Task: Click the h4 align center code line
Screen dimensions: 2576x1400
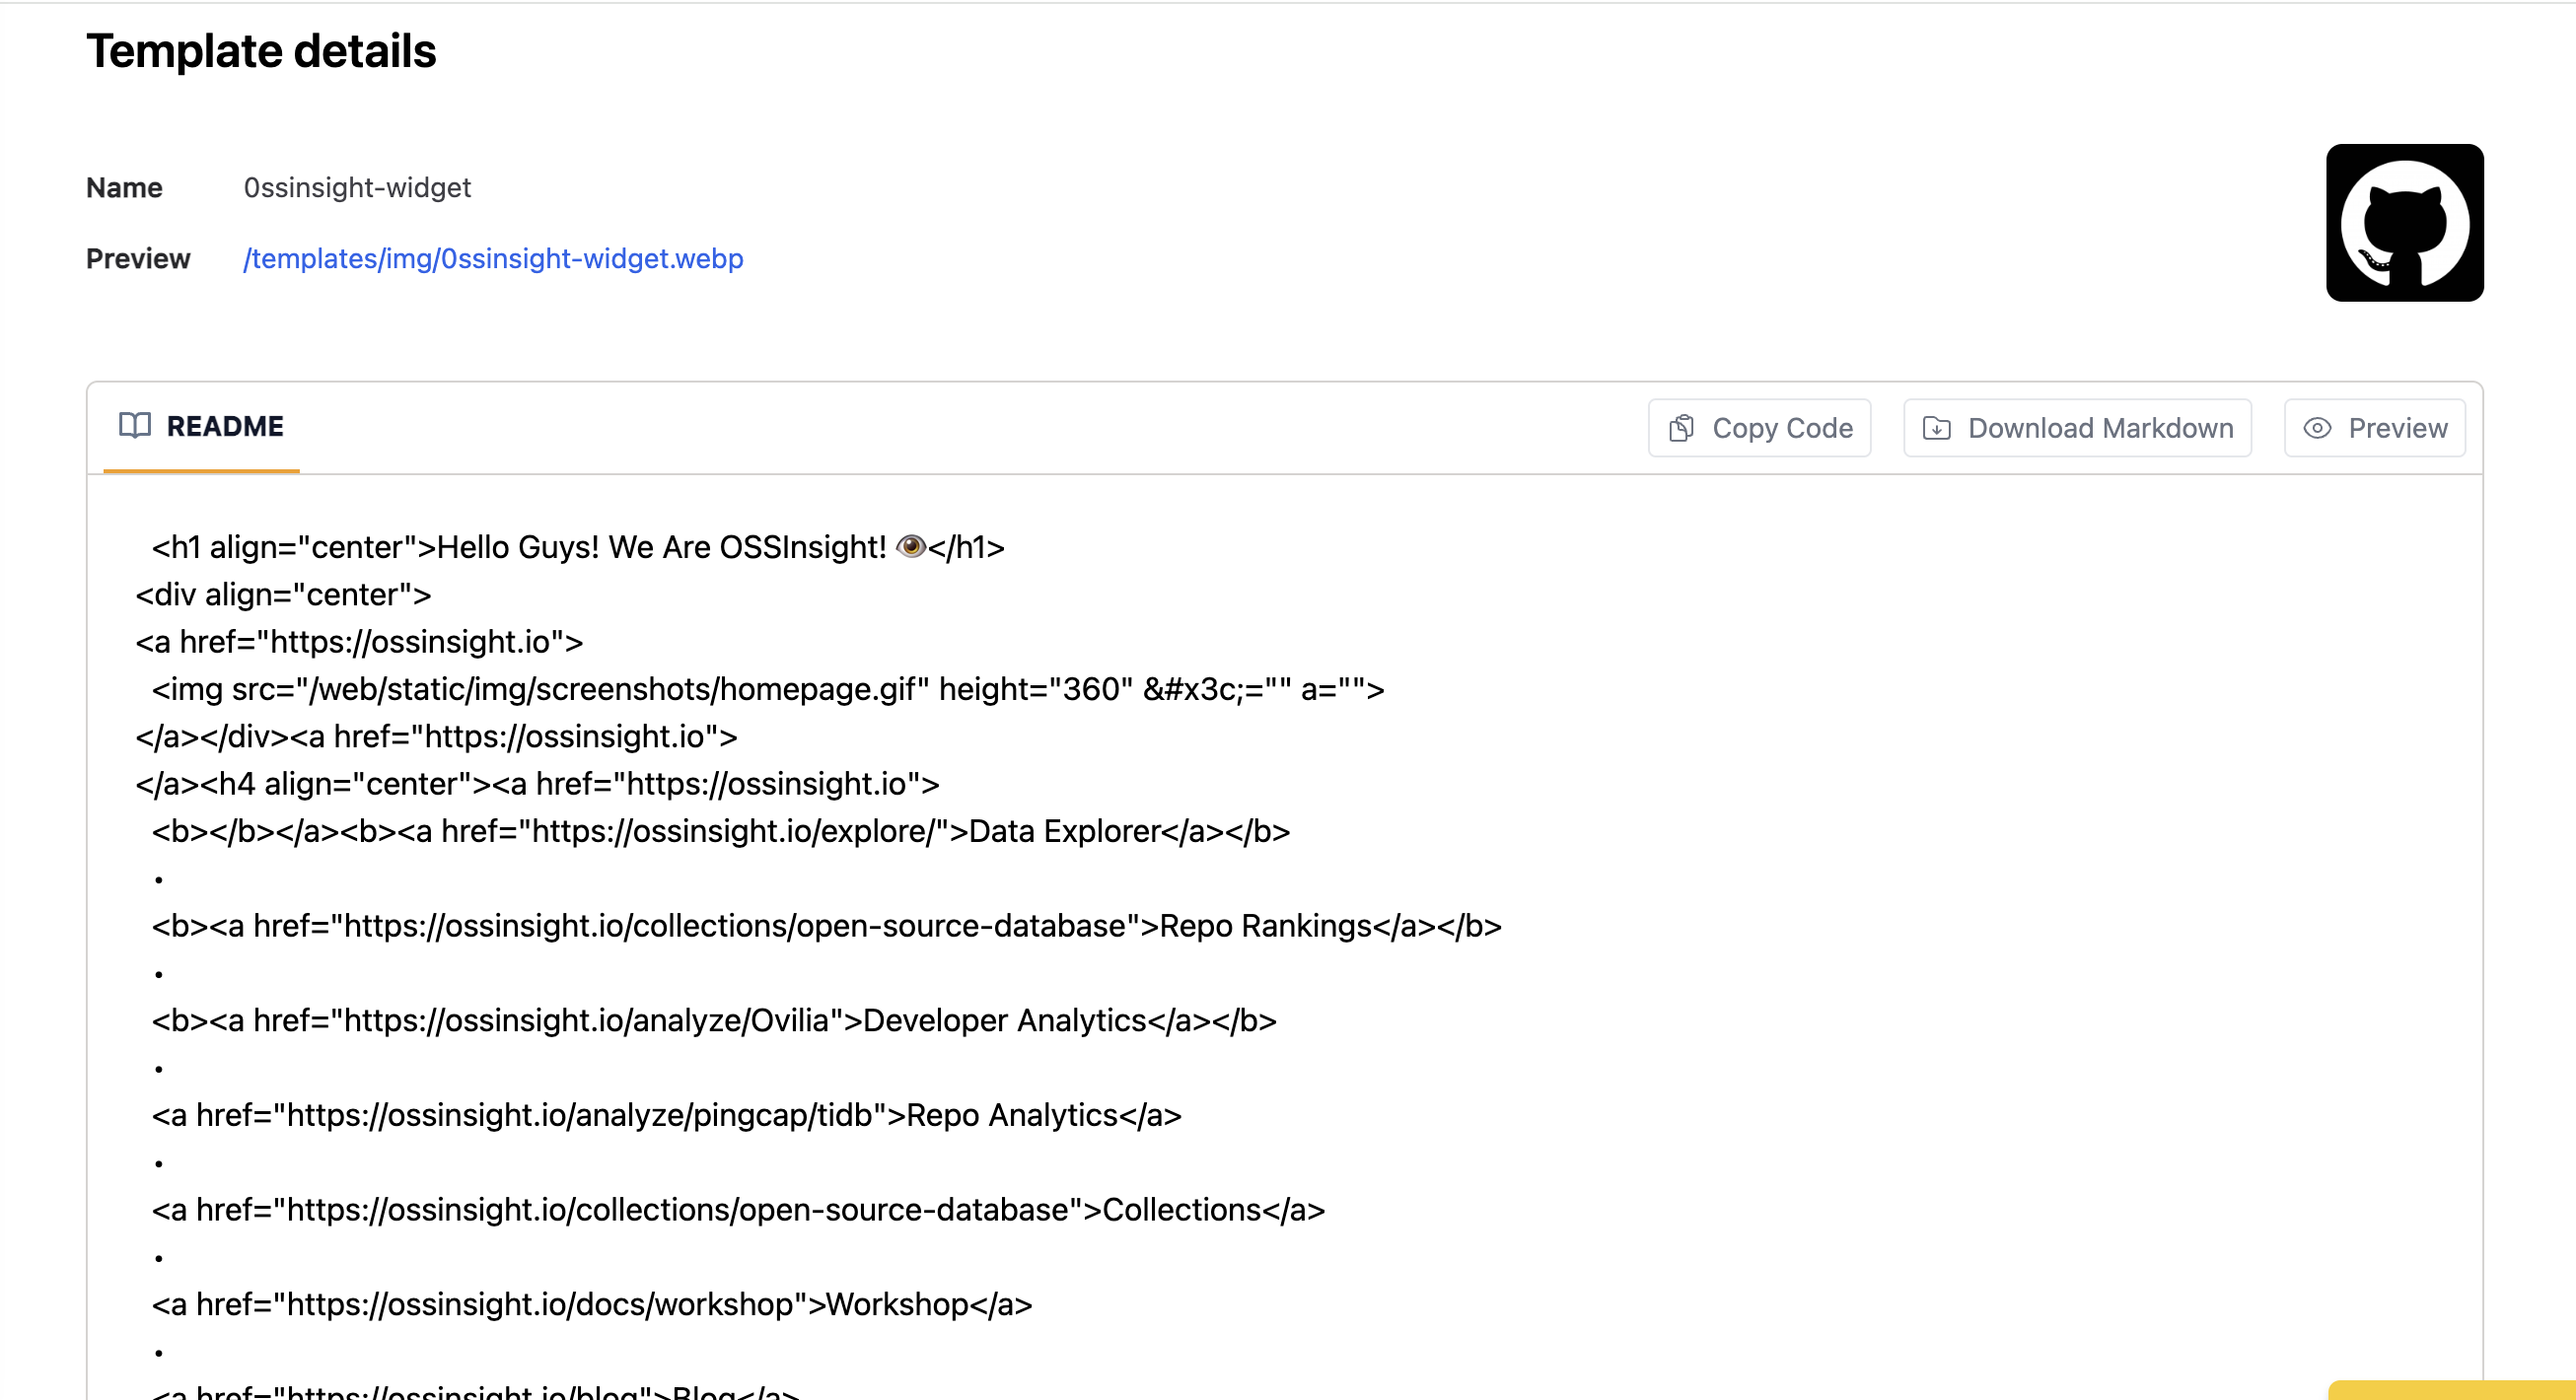Action: click(537, 784)
